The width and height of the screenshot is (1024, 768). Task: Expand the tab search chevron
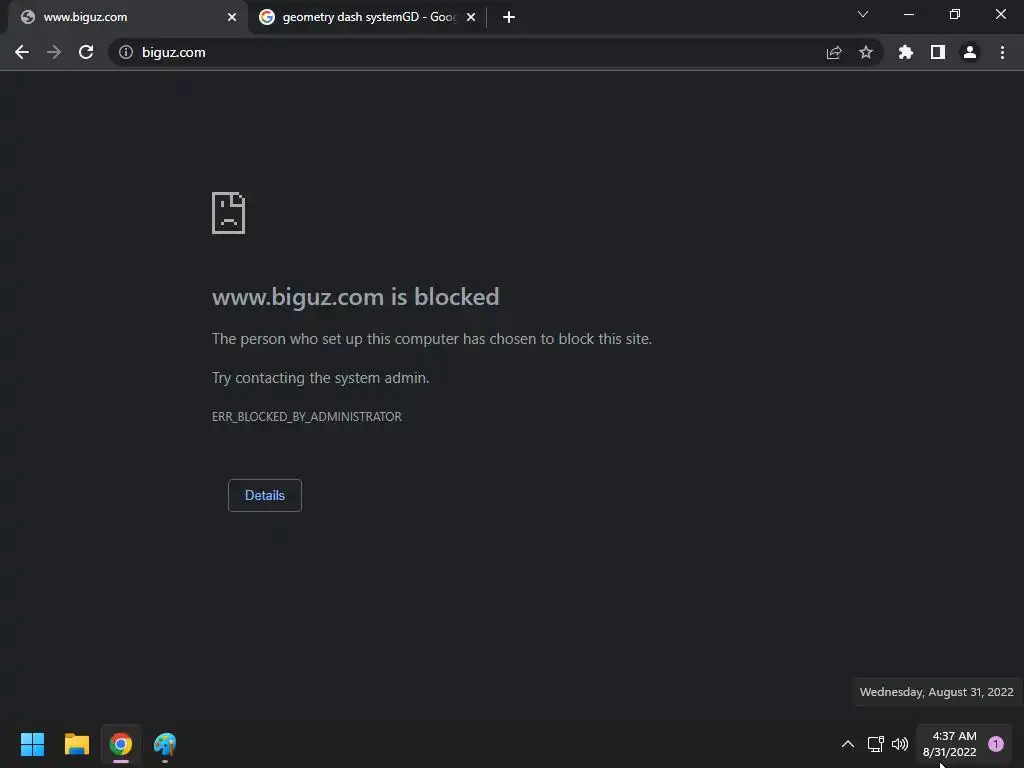(863, 14)
